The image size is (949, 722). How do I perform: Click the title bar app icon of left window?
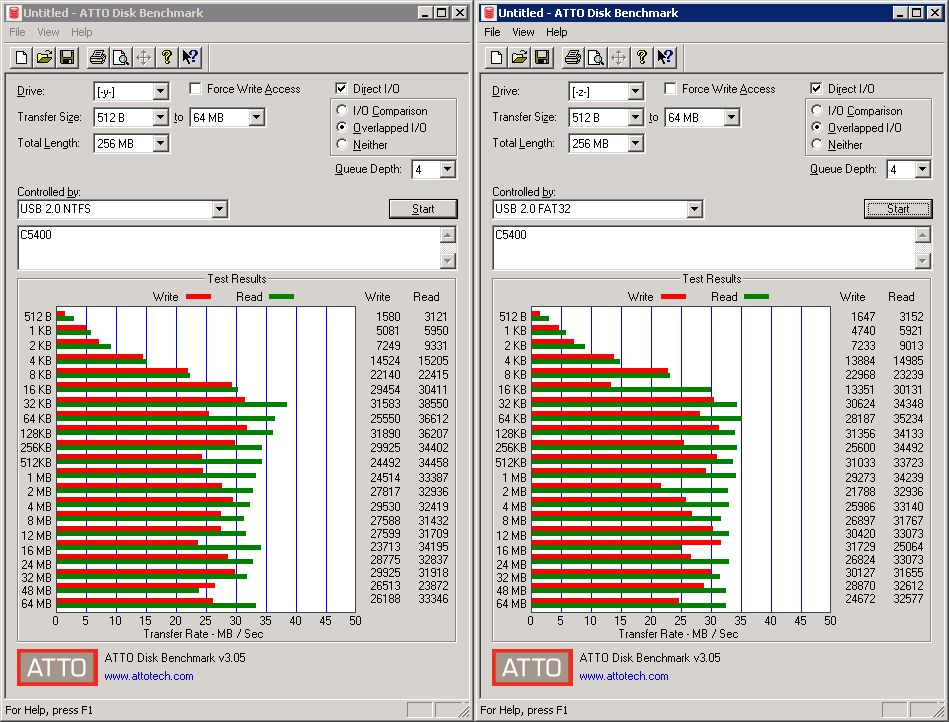pyautogui.click(x=14, y=13)
